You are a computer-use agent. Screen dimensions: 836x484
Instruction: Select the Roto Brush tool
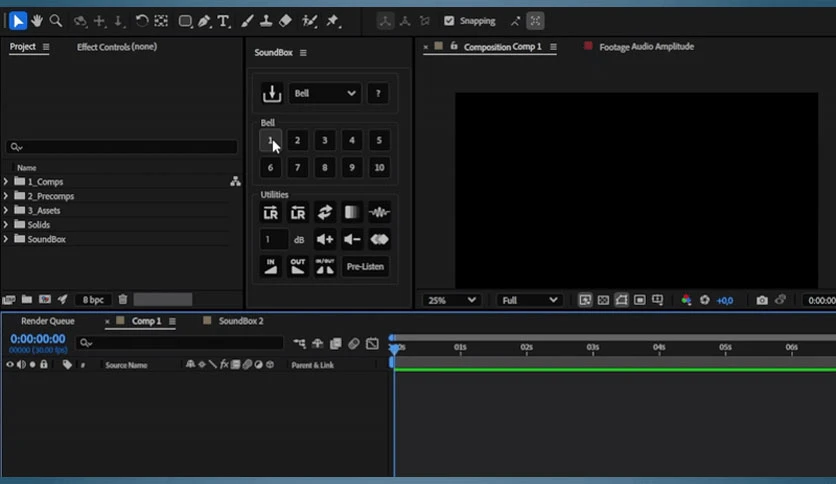point(309,21)
